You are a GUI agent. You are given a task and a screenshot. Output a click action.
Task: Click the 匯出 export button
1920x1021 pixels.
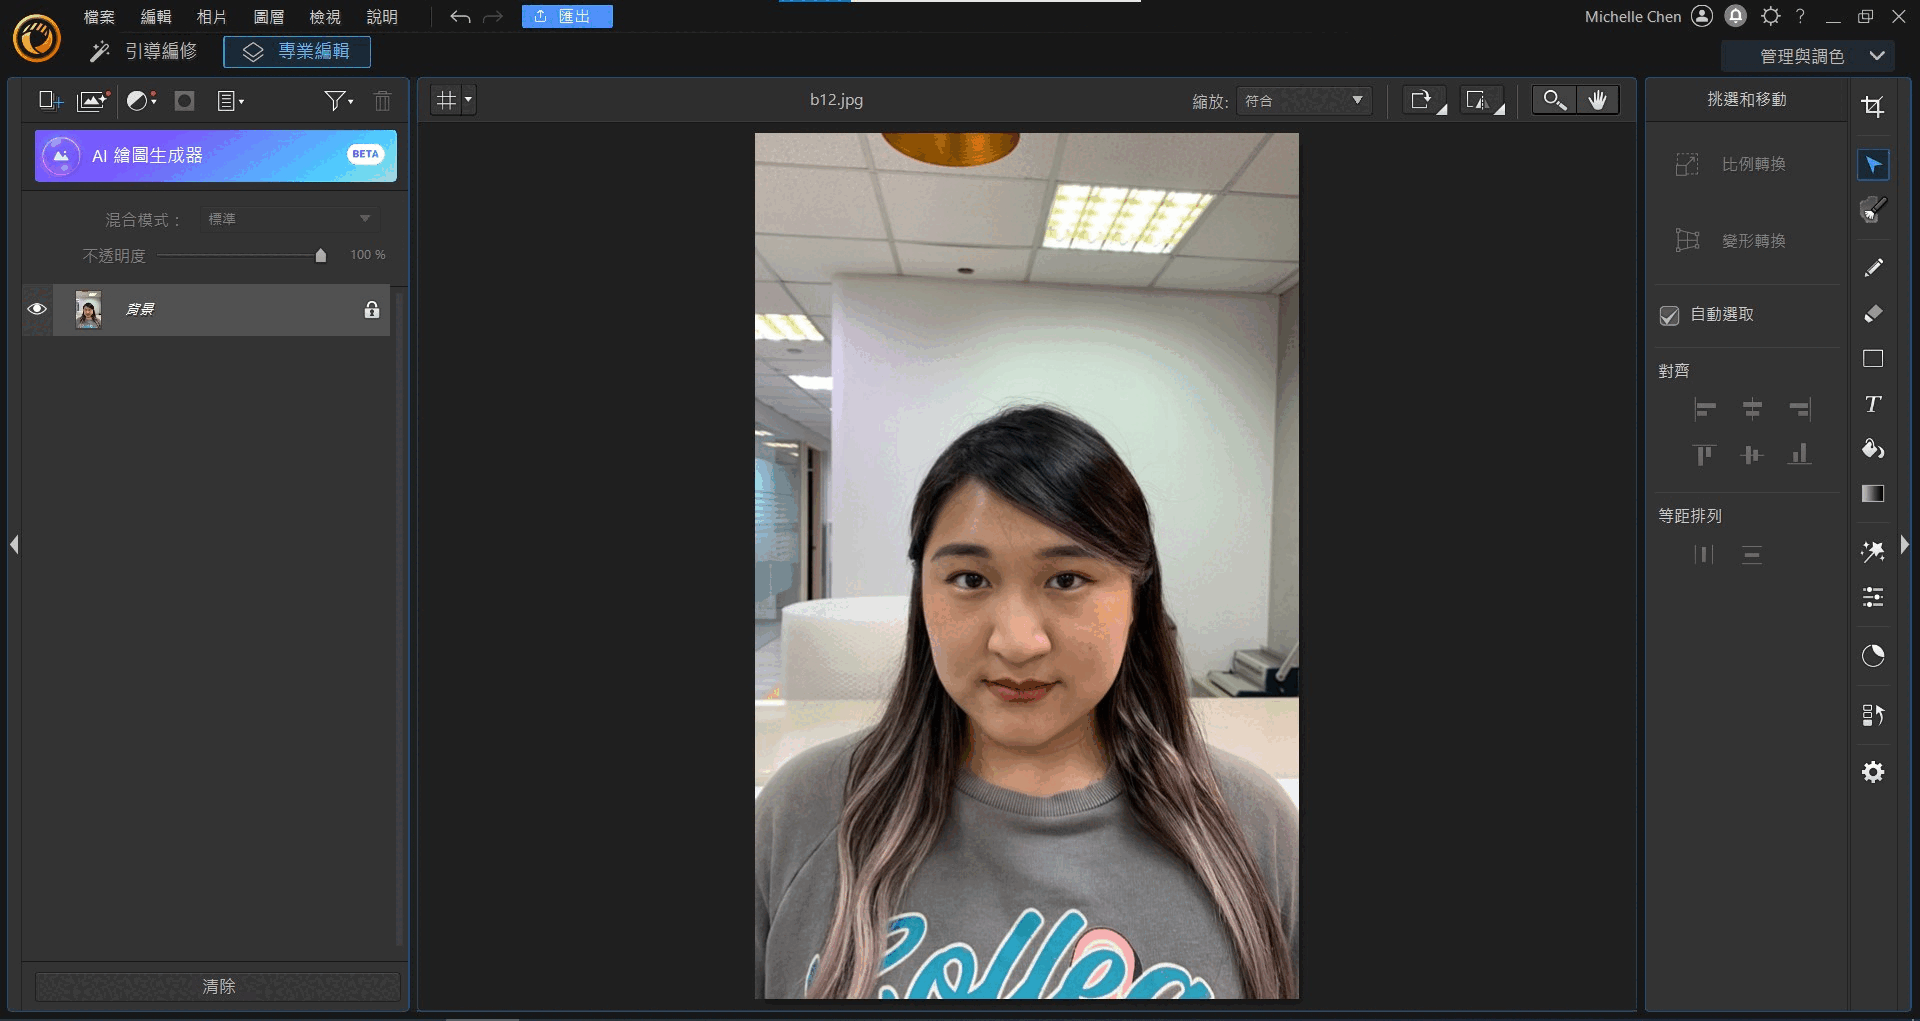click(567, 17)
